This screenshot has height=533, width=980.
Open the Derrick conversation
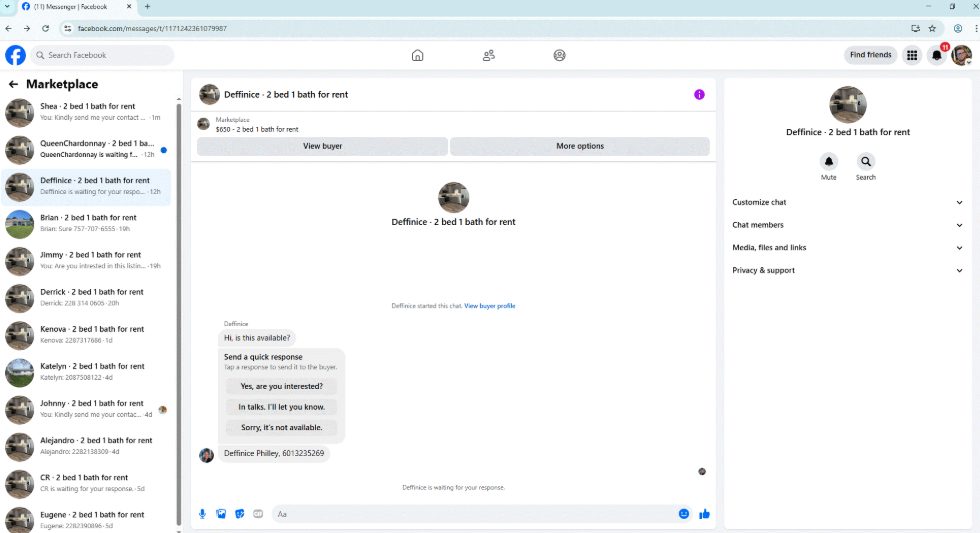[x=86, y=298]
